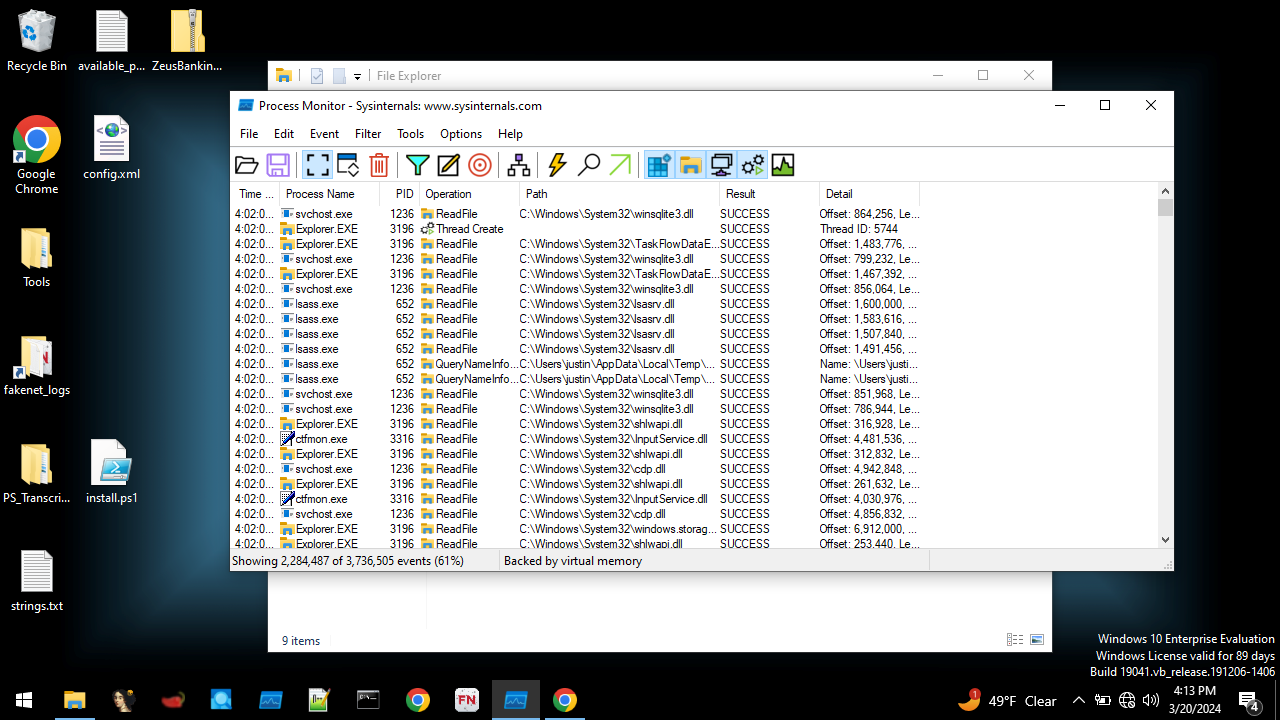Open the Find events search

pos(589,165)
